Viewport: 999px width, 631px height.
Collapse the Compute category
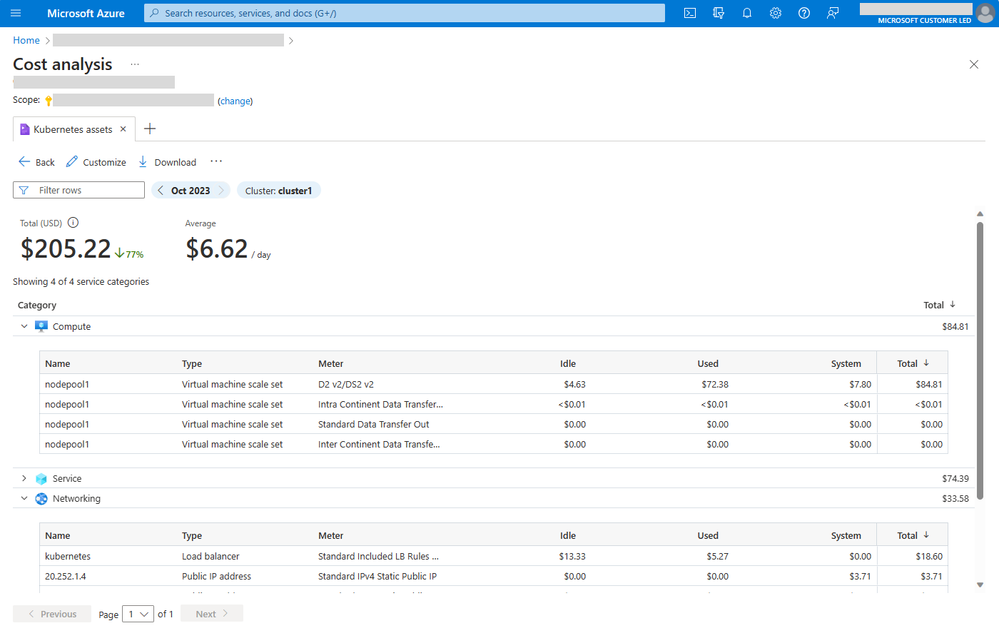tap(24, 326)
